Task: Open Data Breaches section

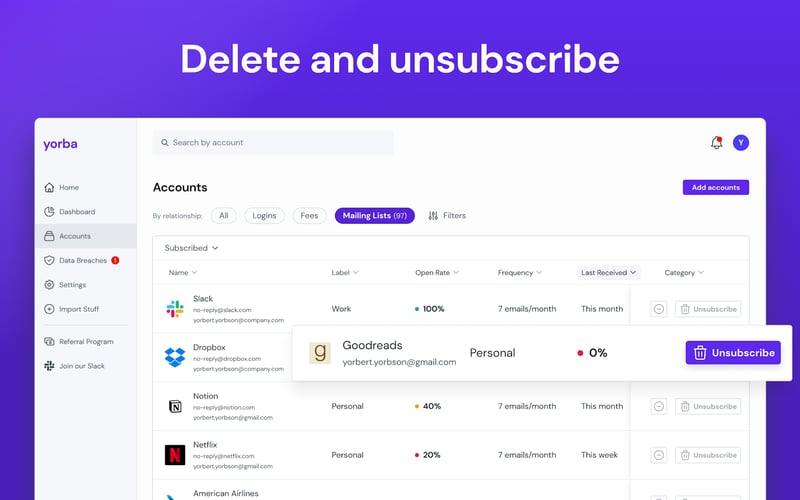Action: coord(82,260)
